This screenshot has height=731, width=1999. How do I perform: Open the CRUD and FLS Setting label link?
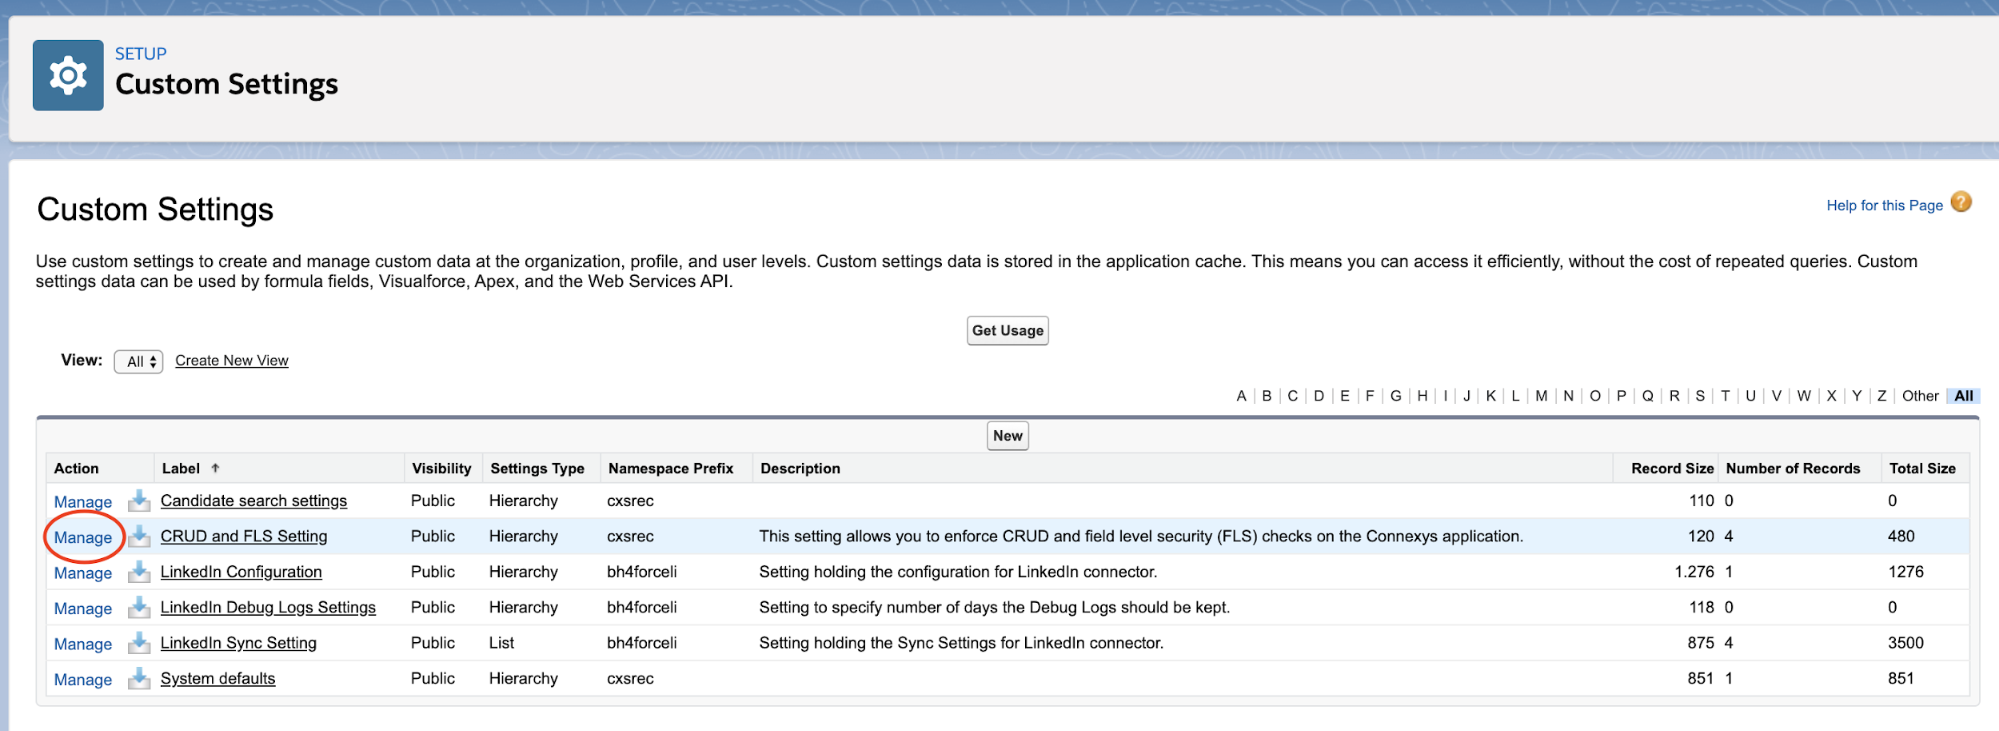[x=244, y=536]
